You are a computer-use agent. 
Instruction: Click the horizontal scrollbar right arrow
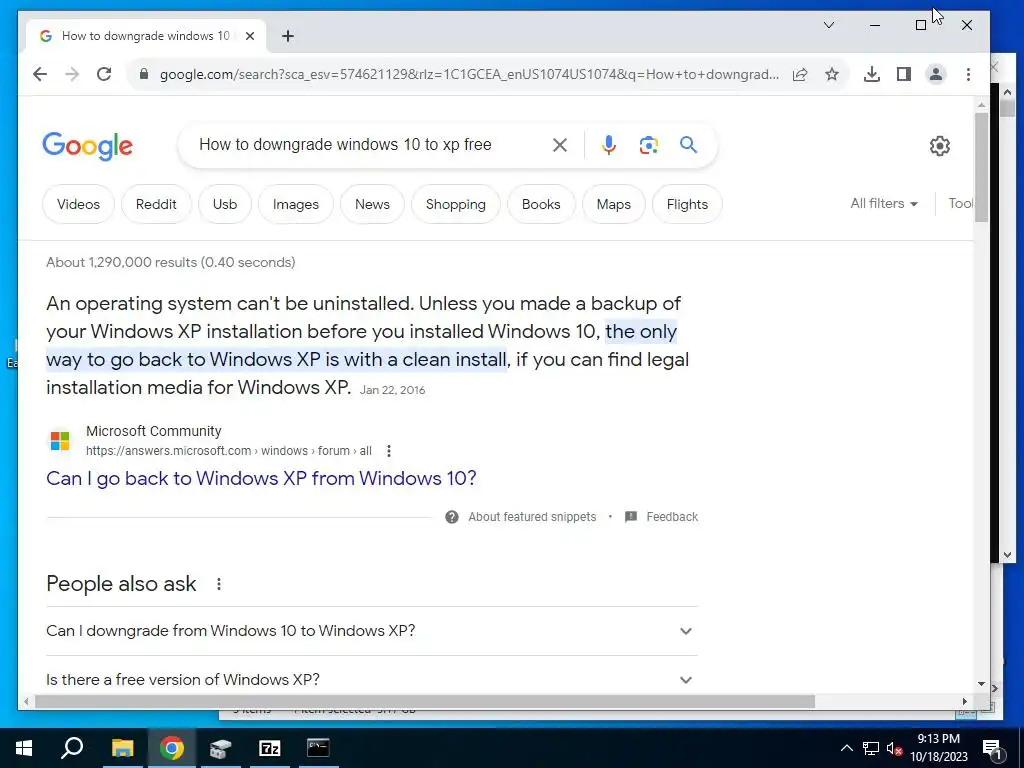965,701
